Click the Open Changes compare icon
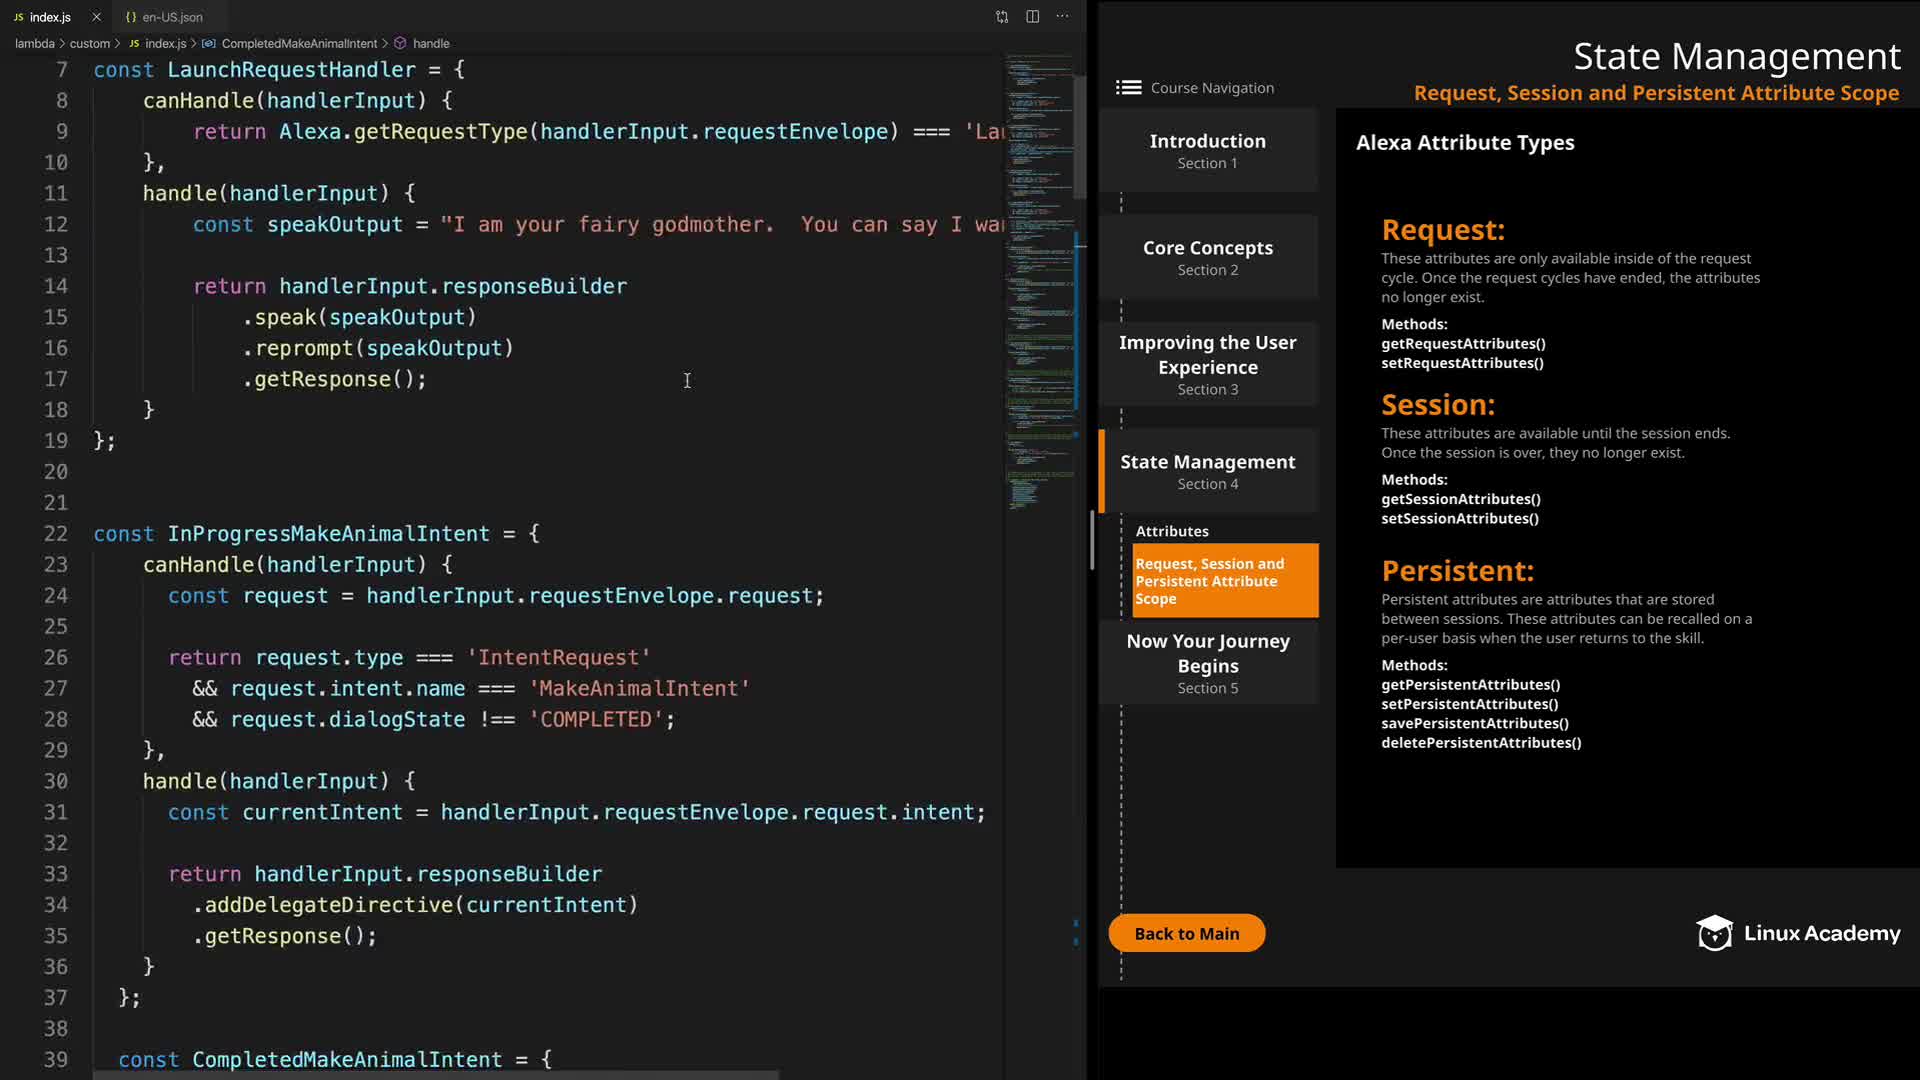The width and height of the screenshot is (1920, 1080). tap(1002, 17)
